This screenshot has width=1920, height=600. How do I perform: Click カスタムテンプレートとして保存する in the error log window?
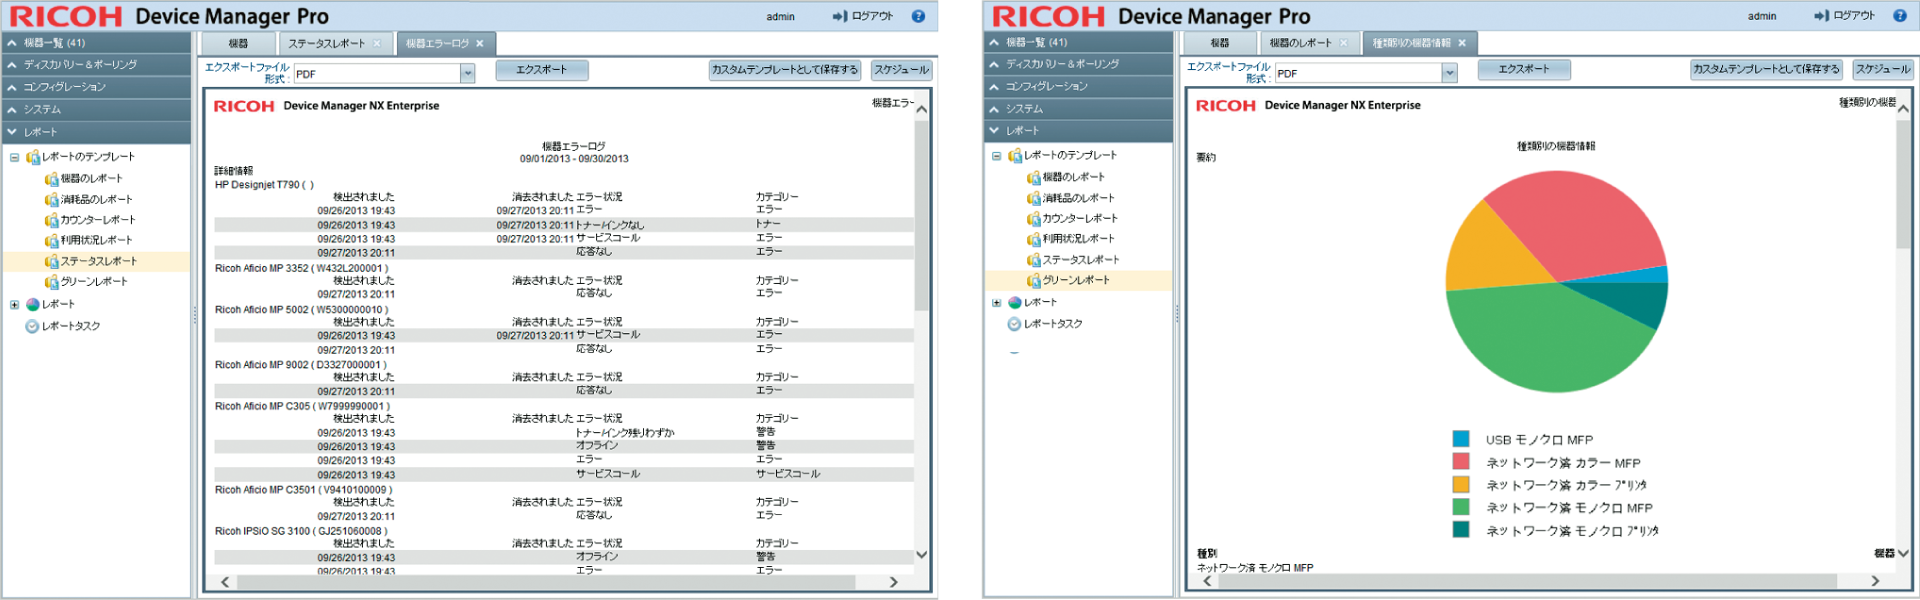[785, 70]
